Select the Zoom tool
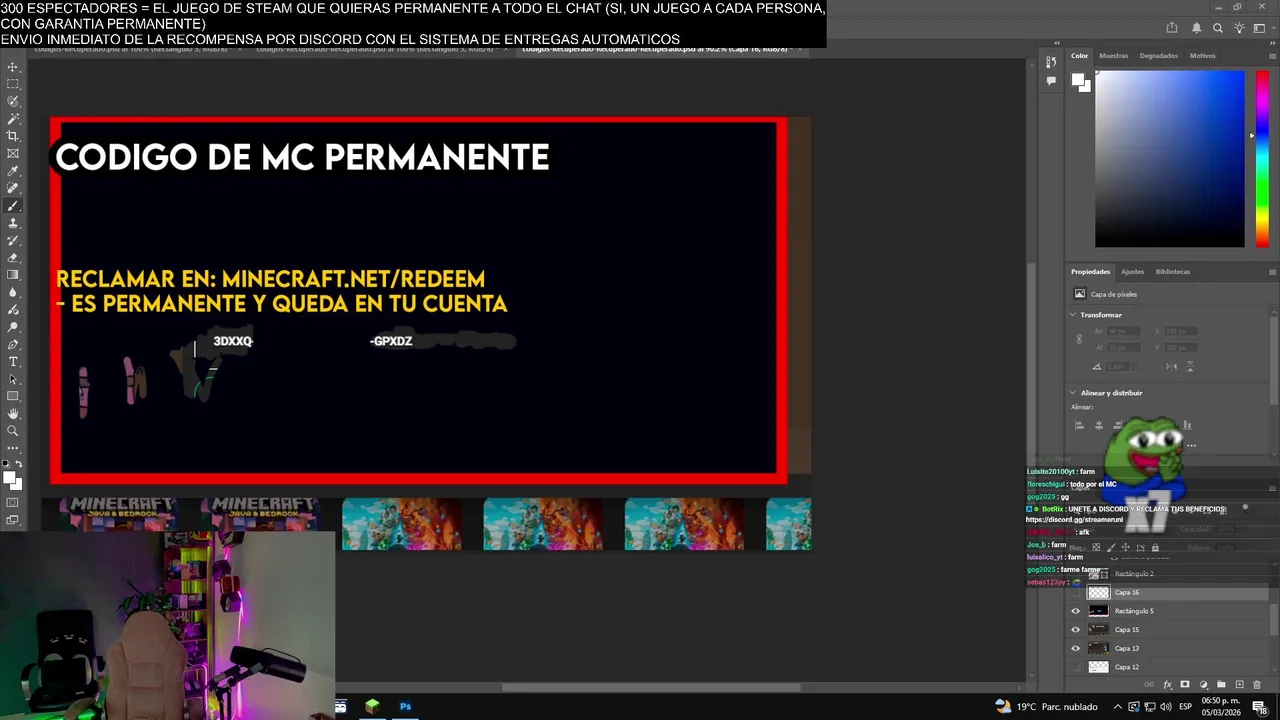Screen dimensions: 1280x720 (x=13, y=431)
